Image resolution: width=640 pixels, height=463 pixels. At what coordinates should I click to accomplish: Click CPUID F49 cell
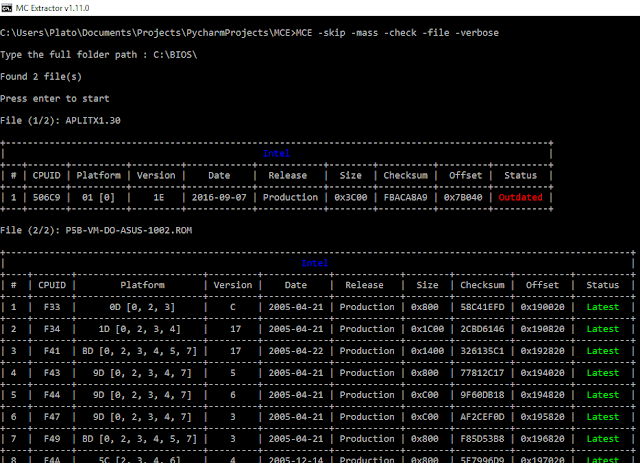[x=52, y=439]
